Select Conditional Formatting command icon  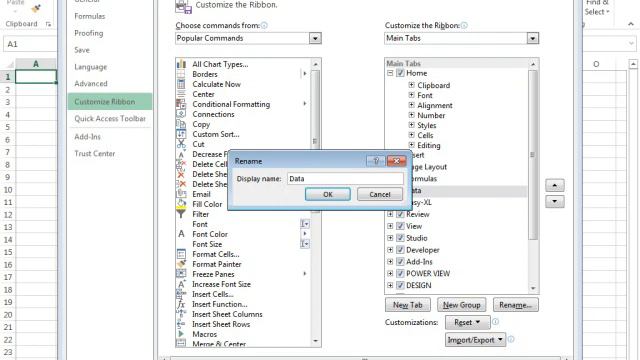[181, 104]
